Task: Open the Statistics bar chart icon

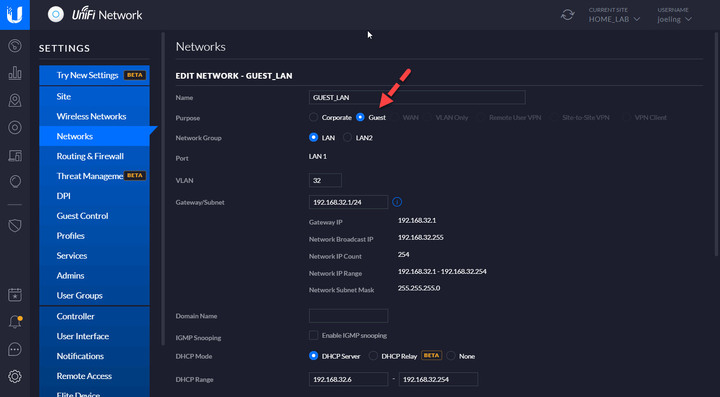Action: (x=15, y=73)
